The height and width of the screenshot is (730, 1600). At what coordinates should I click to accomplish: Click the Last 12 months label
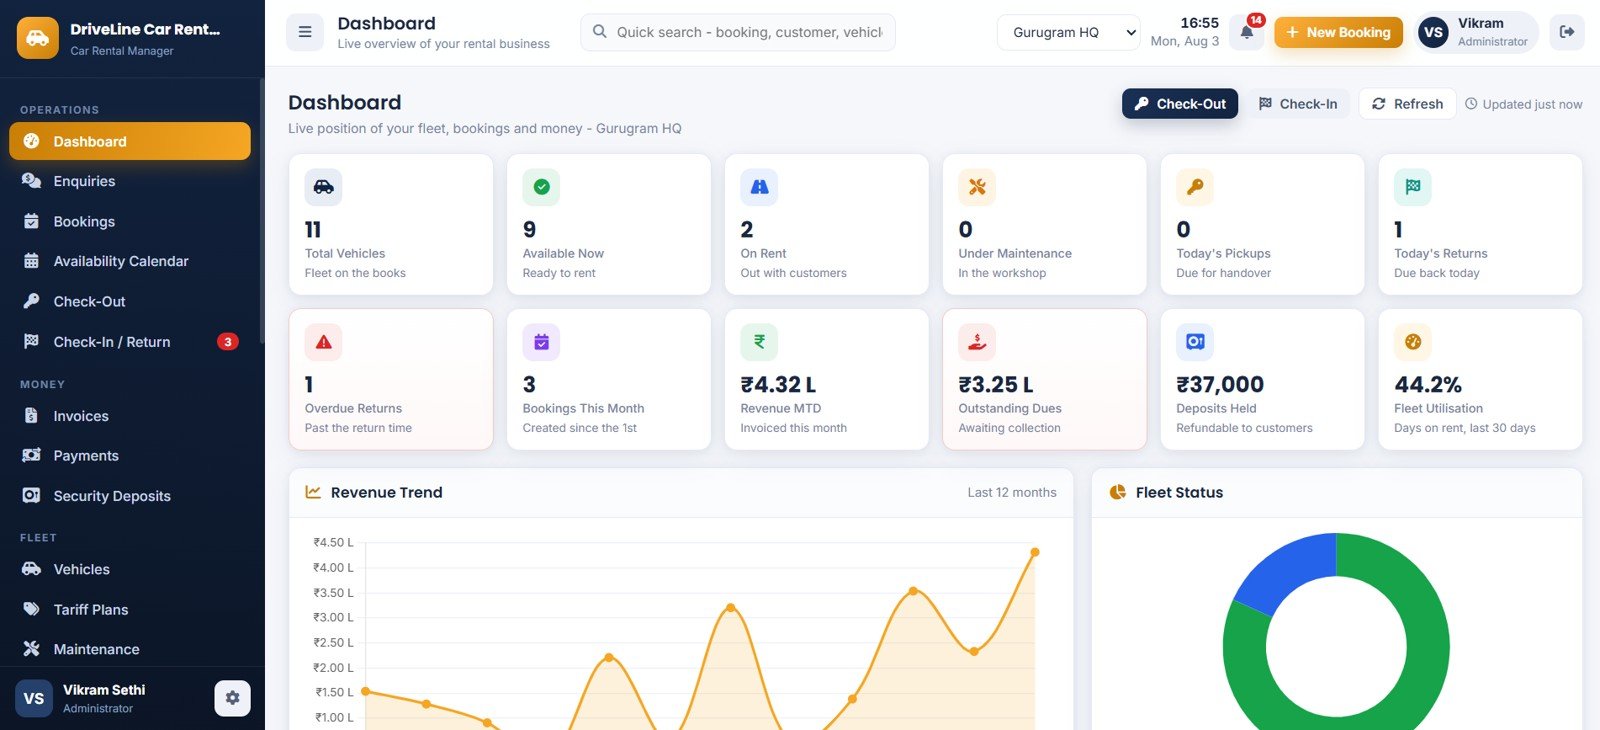click(x=1012, y=492)
